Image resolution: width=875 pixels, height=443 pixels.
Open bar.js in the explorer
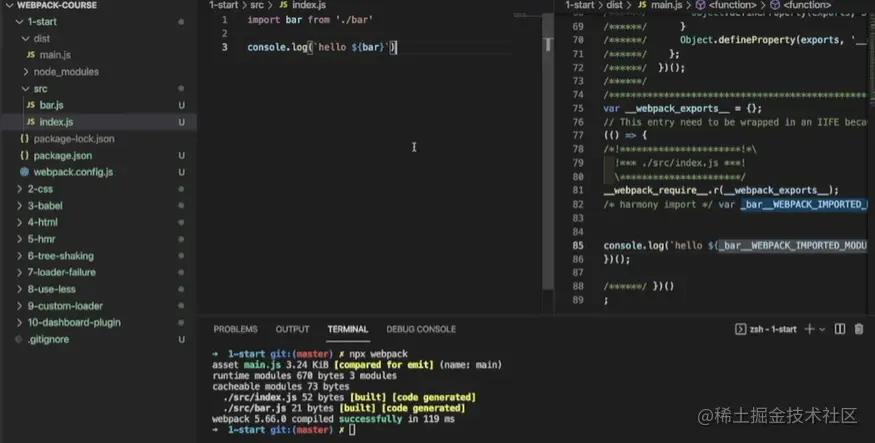(51, 105)
